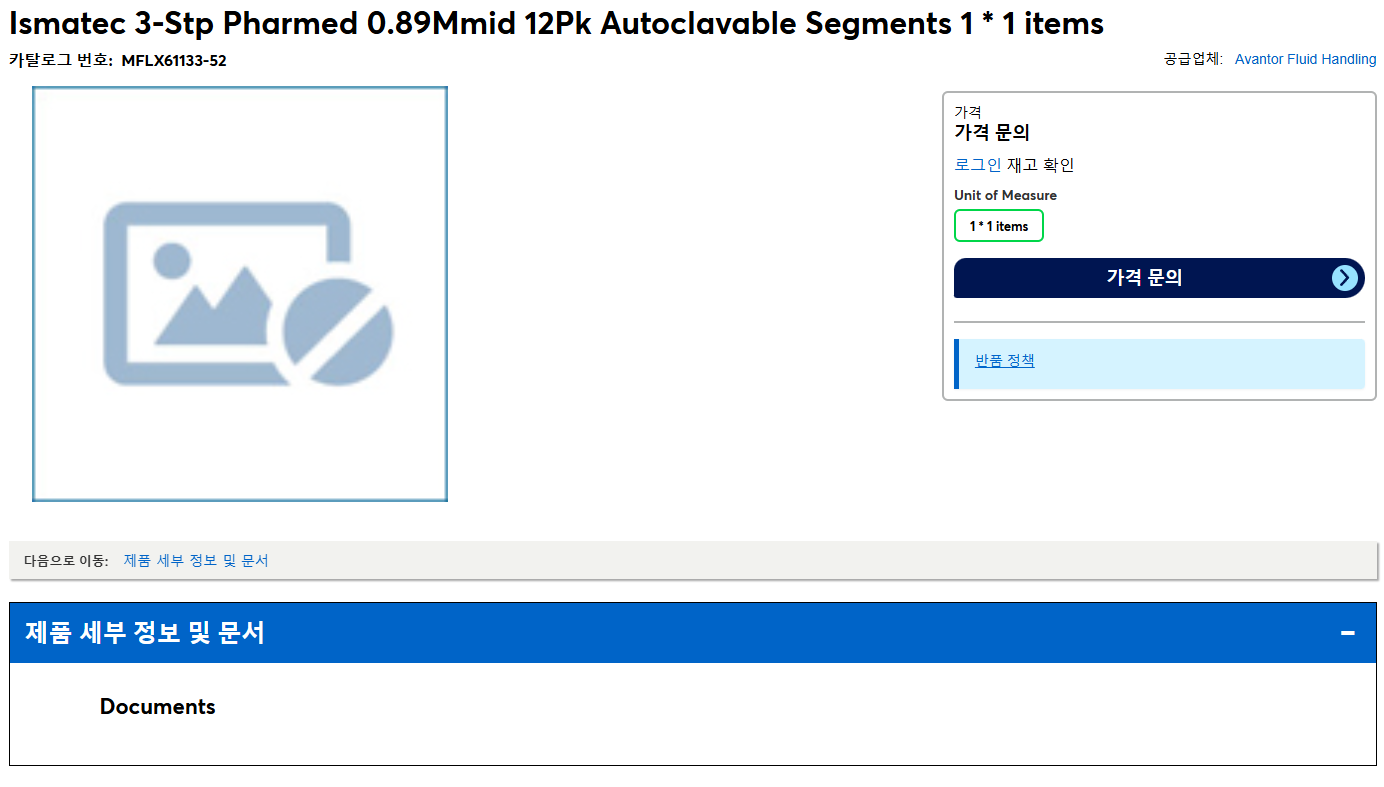Click the product image thumbnail frame
Image resolution: width=1384 pixels, height=787 pixels.
(x=240, y=294)
